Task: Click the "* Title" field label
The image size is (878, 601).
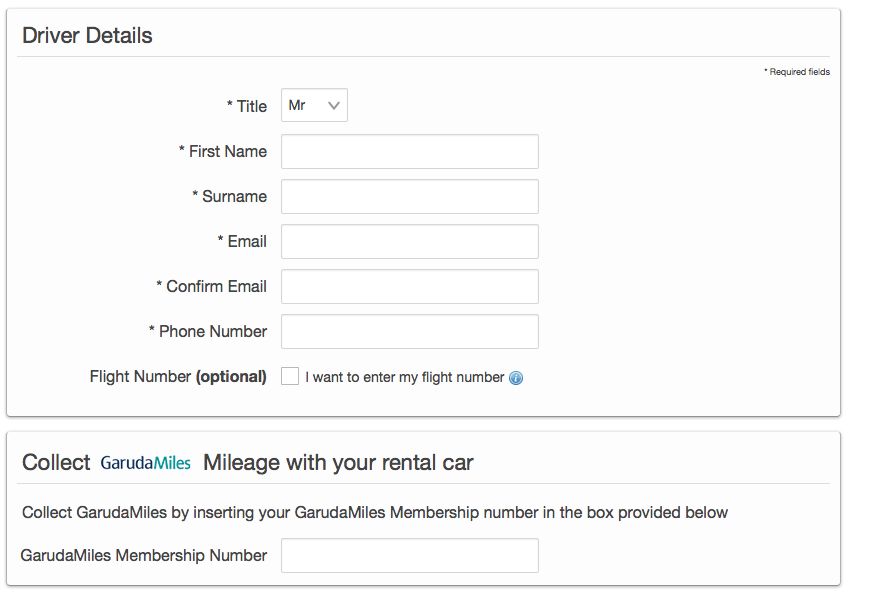Action: click(247, 106)
